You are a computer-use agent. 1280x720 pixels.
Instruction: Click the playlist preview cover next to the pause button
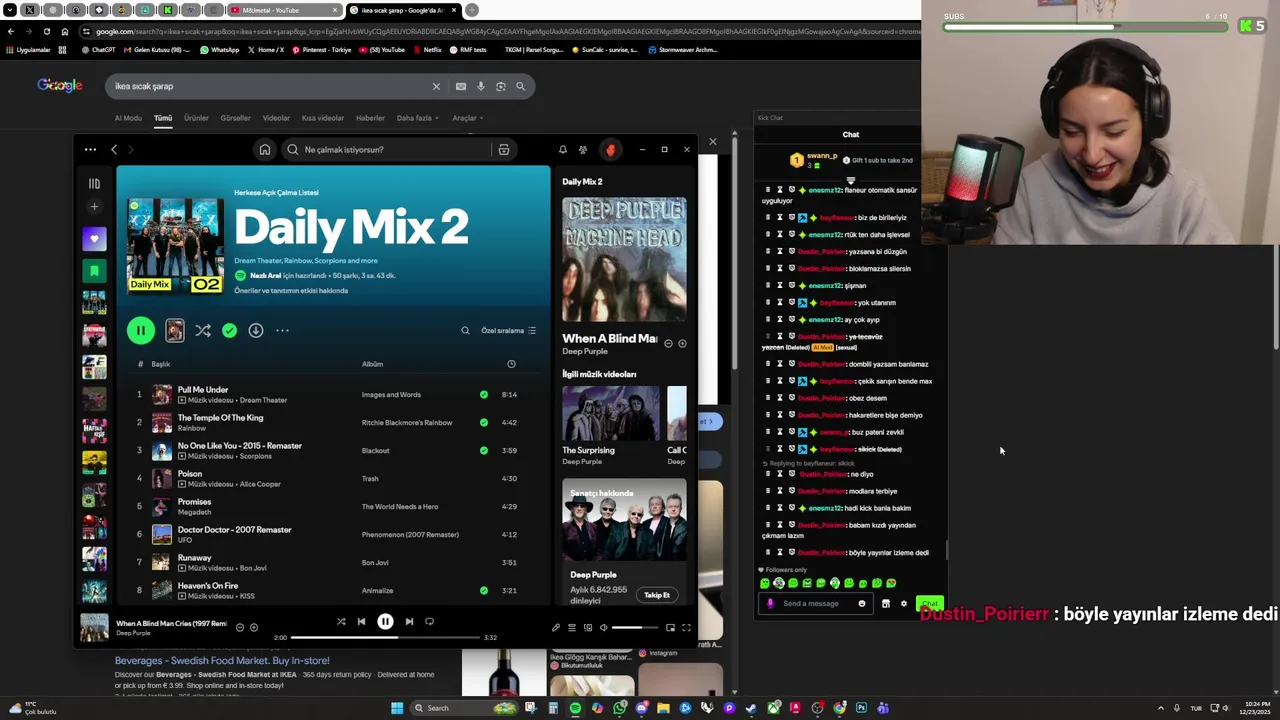coord(175,331)
